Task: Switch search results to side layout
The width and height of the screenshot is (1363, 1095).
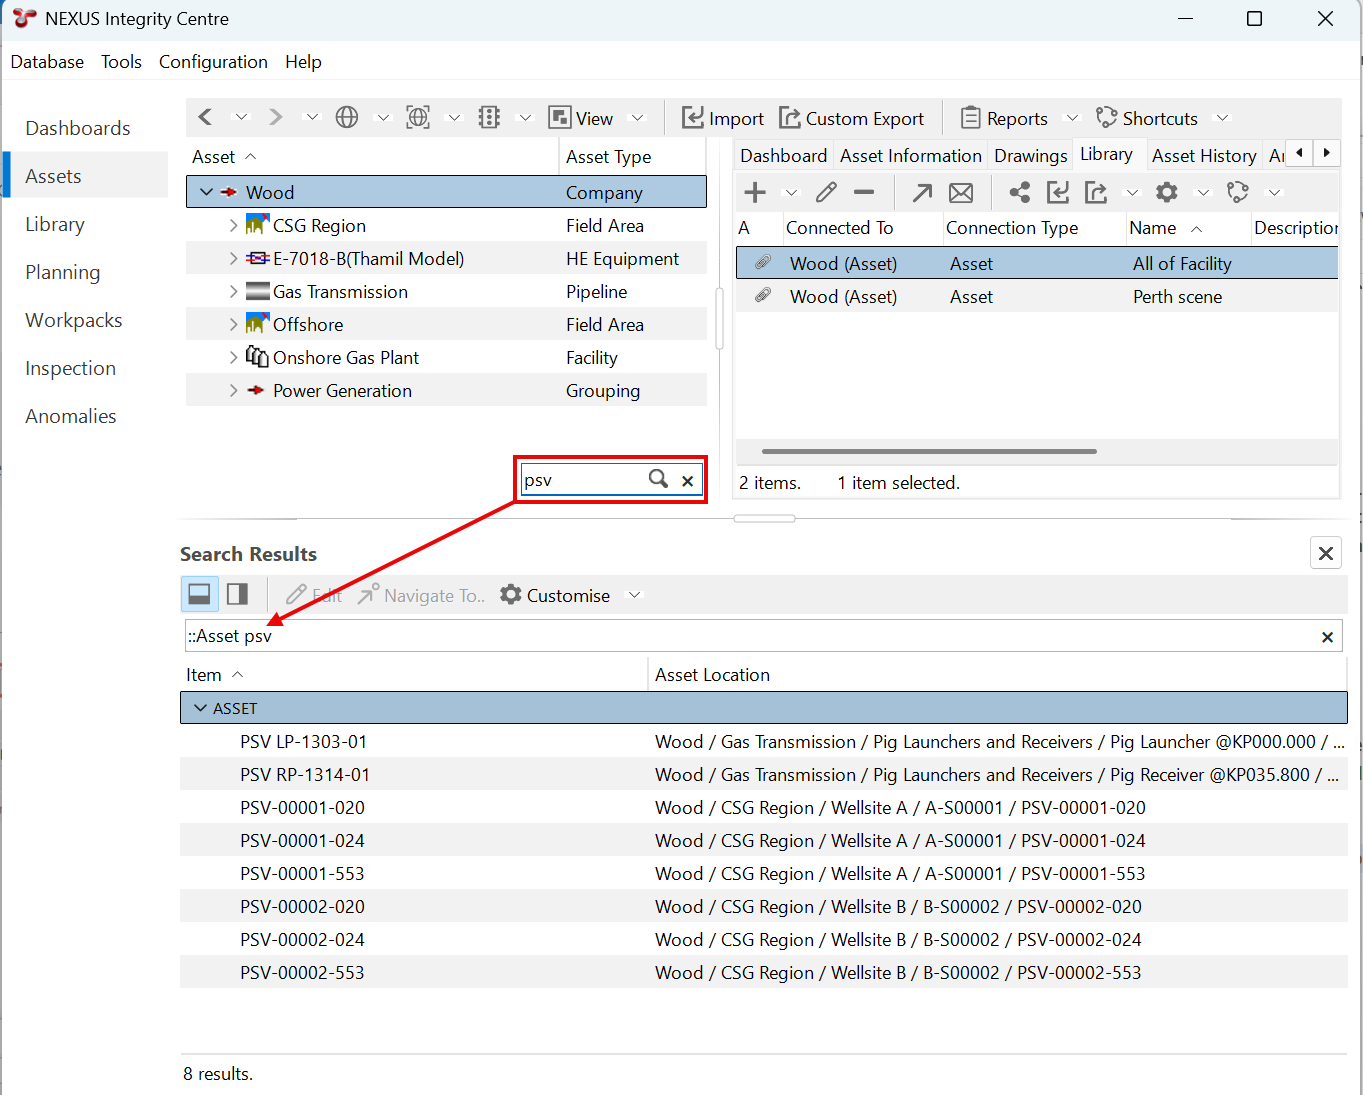Action: [x=237, y=594]
